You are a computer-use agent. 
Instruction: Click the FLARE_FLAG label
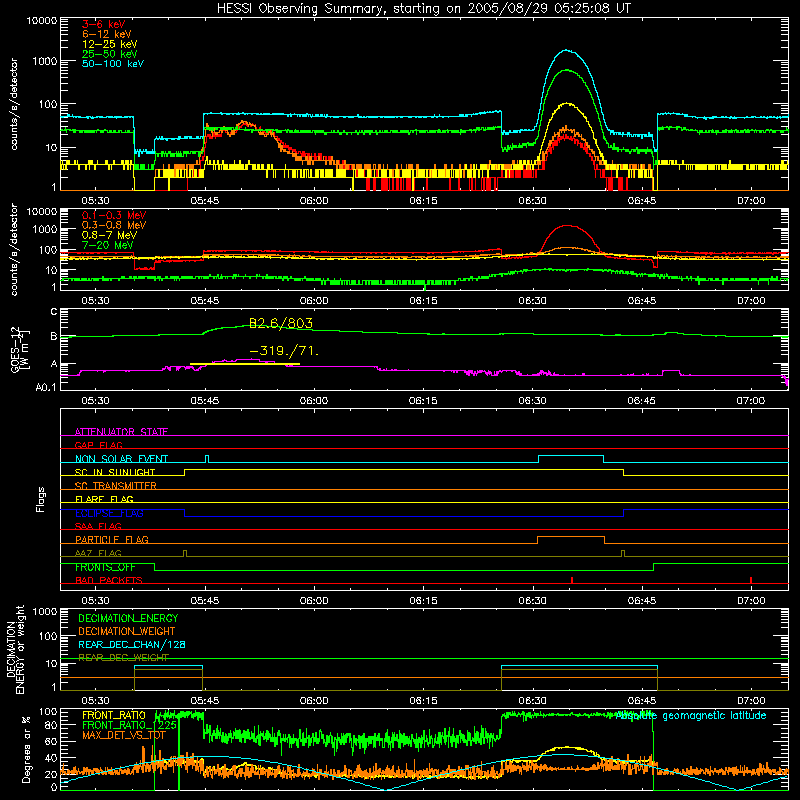point(104,499)
